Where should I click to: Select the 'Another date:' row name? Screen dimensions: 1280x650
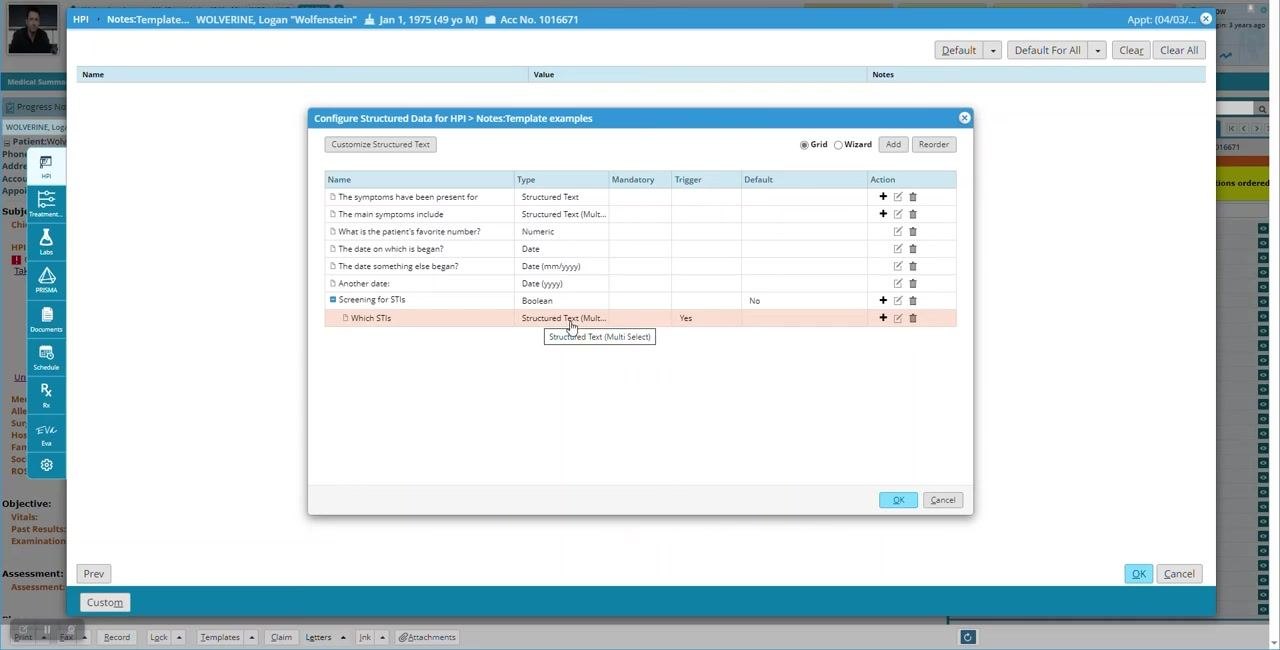364,284
